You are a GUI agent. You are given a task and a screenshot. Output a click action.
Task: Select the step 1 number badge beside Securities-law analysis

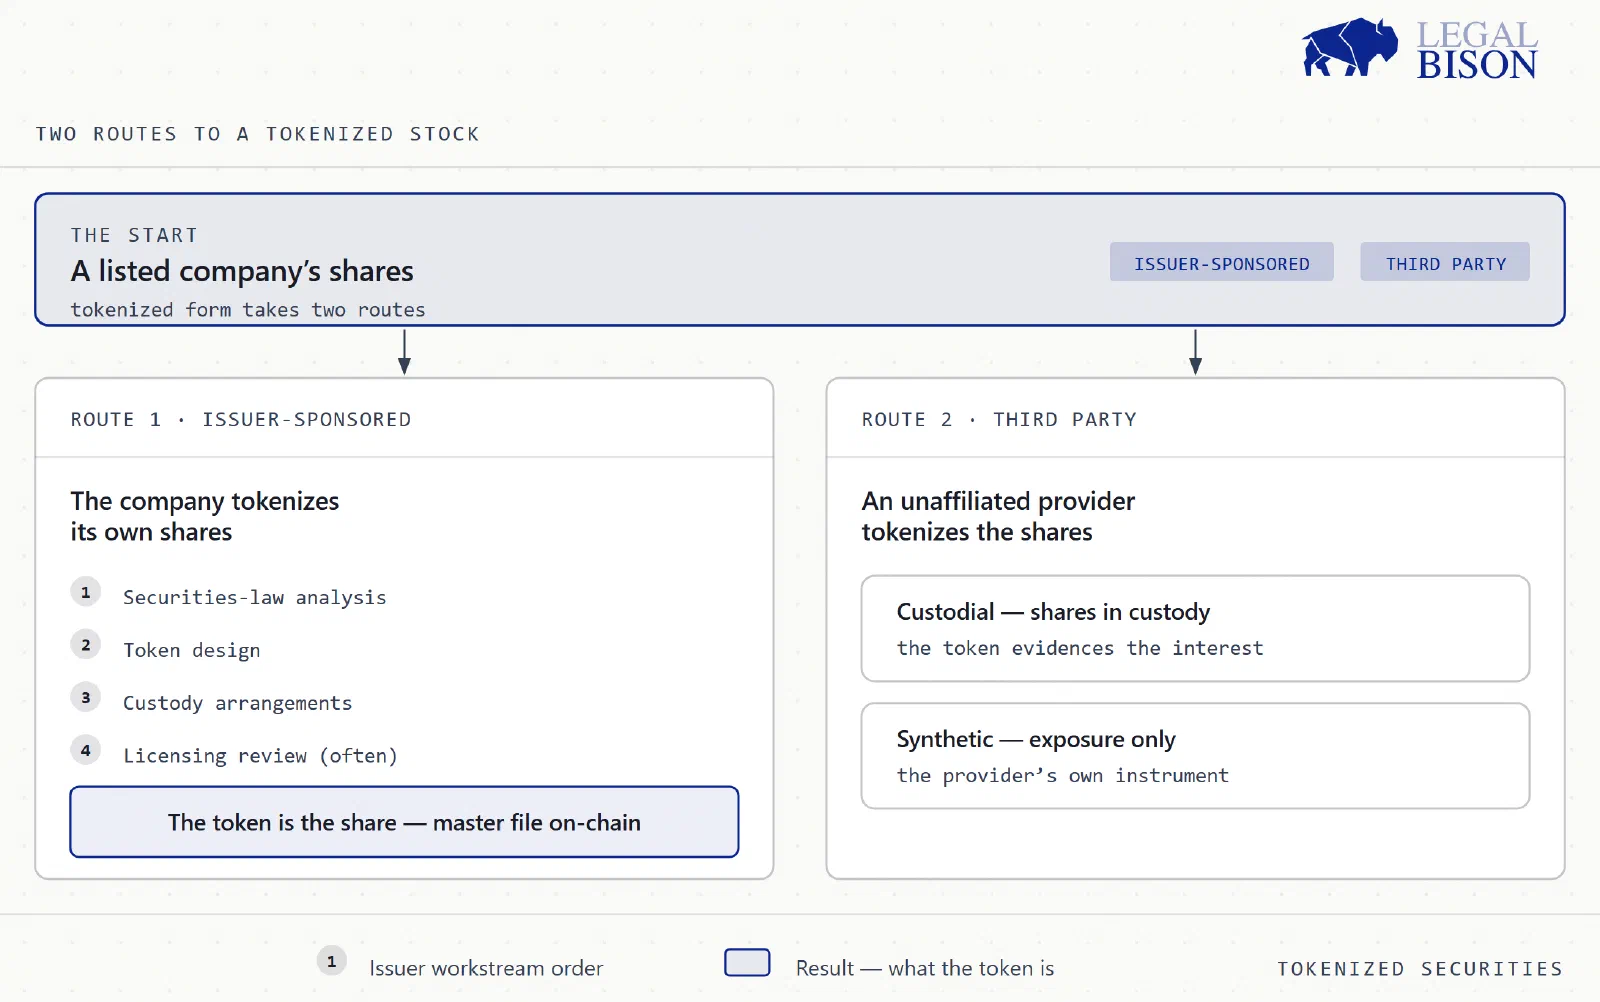pos(86,592)
